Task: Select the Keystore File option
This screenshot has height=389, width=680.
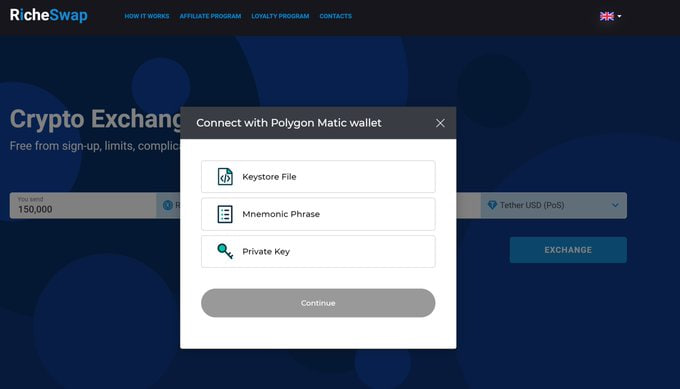Action: (x=318, y=177)
